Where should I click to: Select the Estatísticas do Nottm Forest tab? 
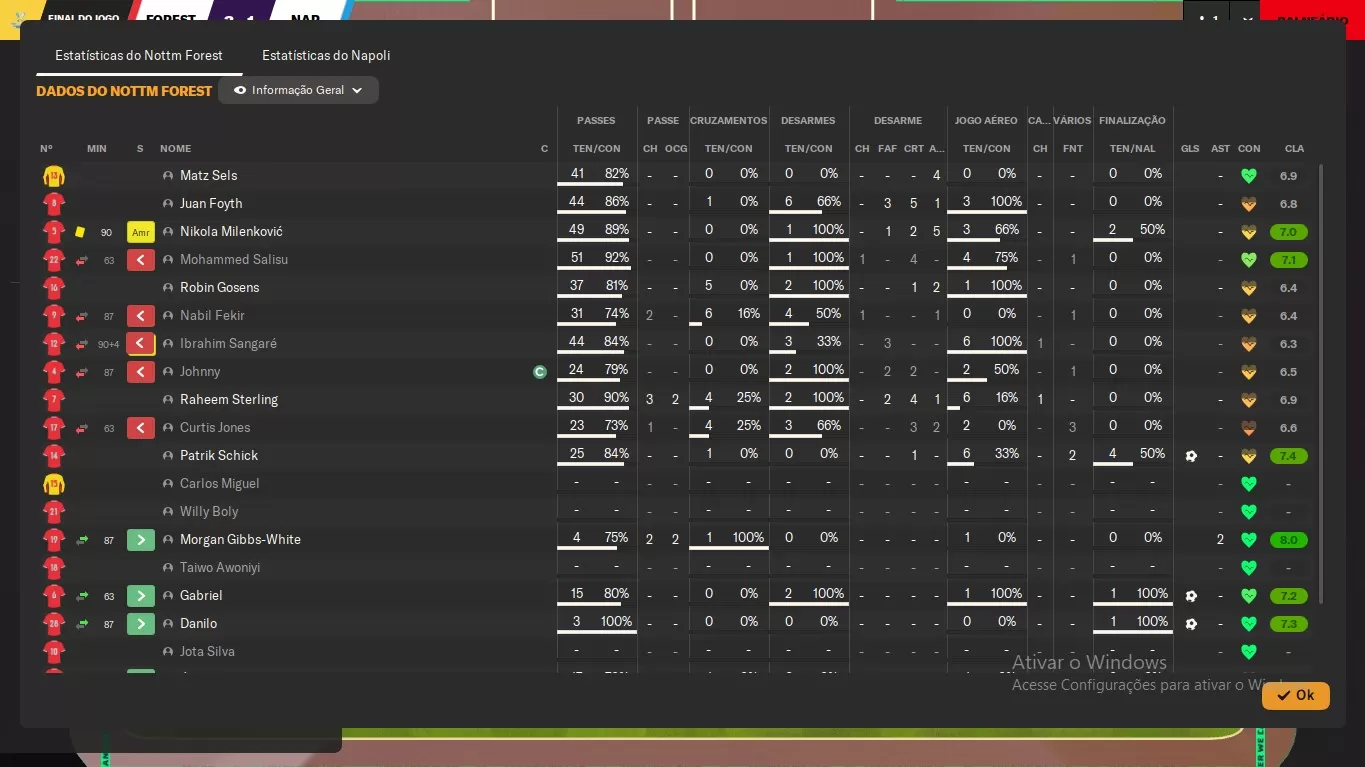point(139,56)
